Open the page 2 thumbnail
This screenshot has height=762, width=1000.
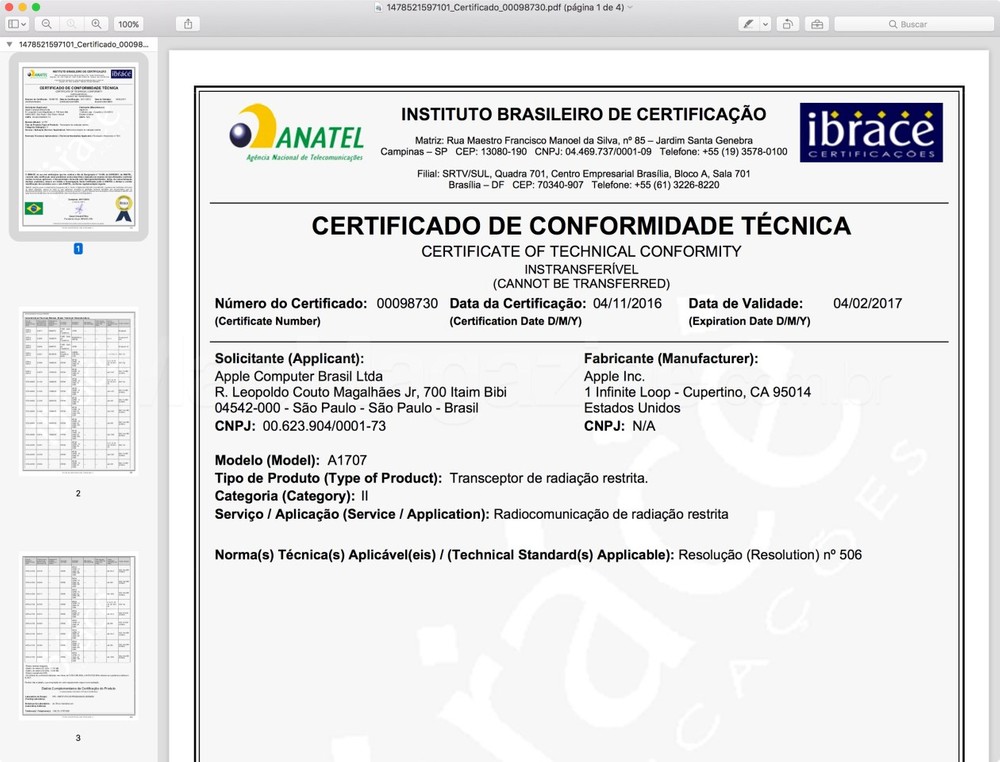coord(78,391)
